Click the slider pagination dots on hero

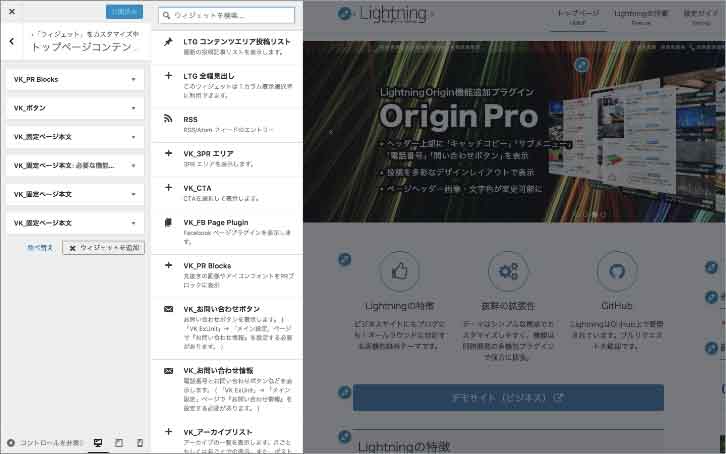(x=595, y=214)
